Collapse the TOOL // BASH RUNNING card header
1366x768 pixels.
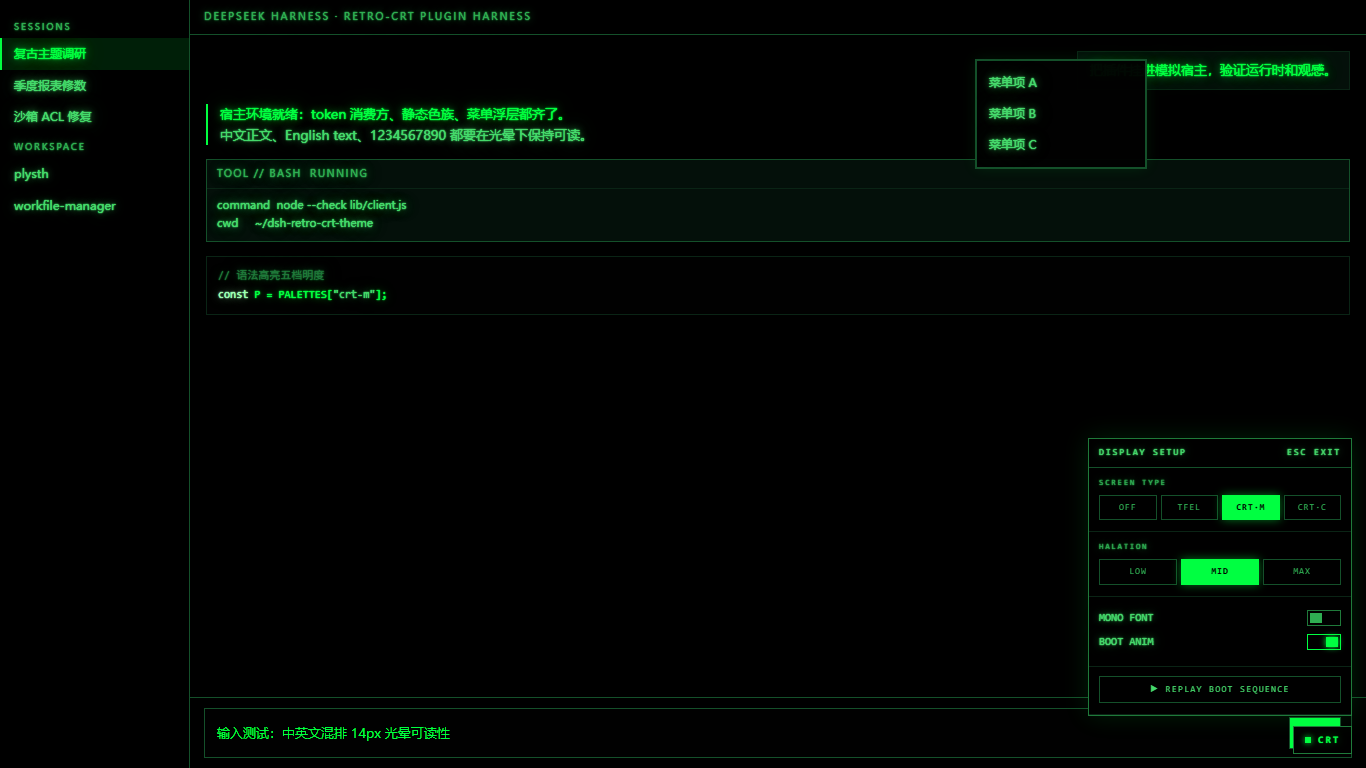point(778,174)
